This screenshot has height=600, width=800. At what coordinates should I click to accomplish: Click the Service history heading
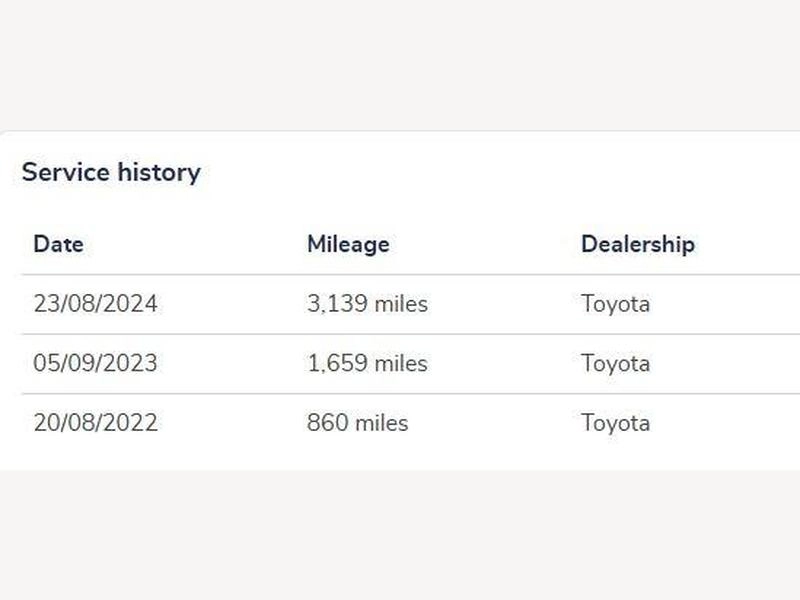pyautogui.click(x=111, y=172)
